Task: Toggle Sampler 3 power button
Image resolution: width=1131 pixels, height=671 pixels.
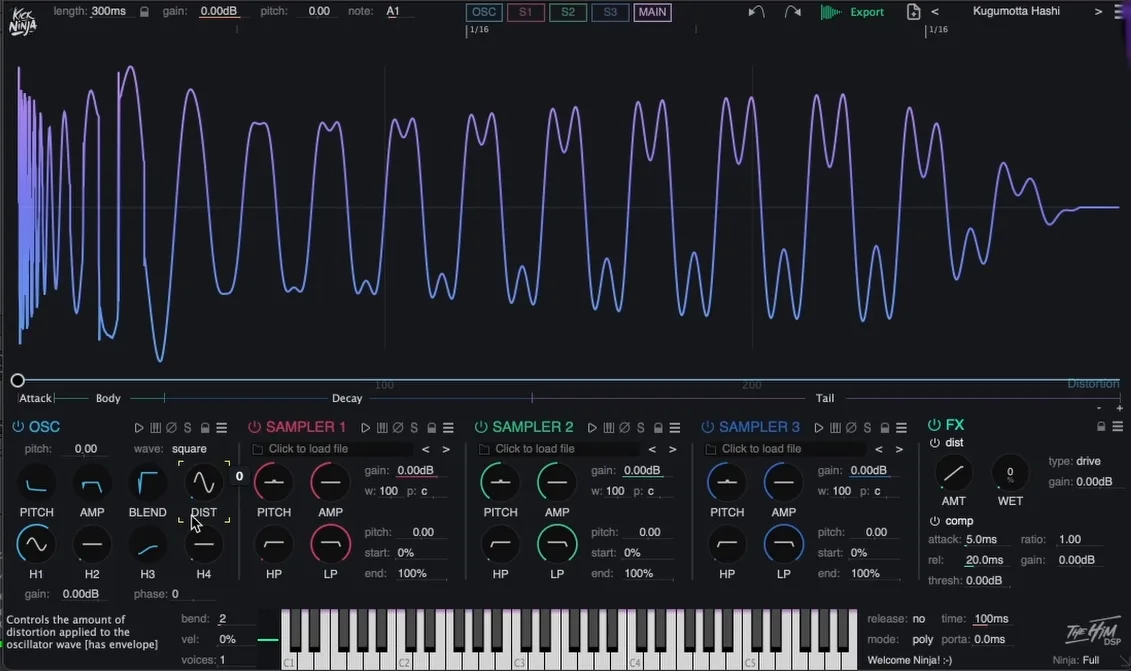Action: (708, 426)
